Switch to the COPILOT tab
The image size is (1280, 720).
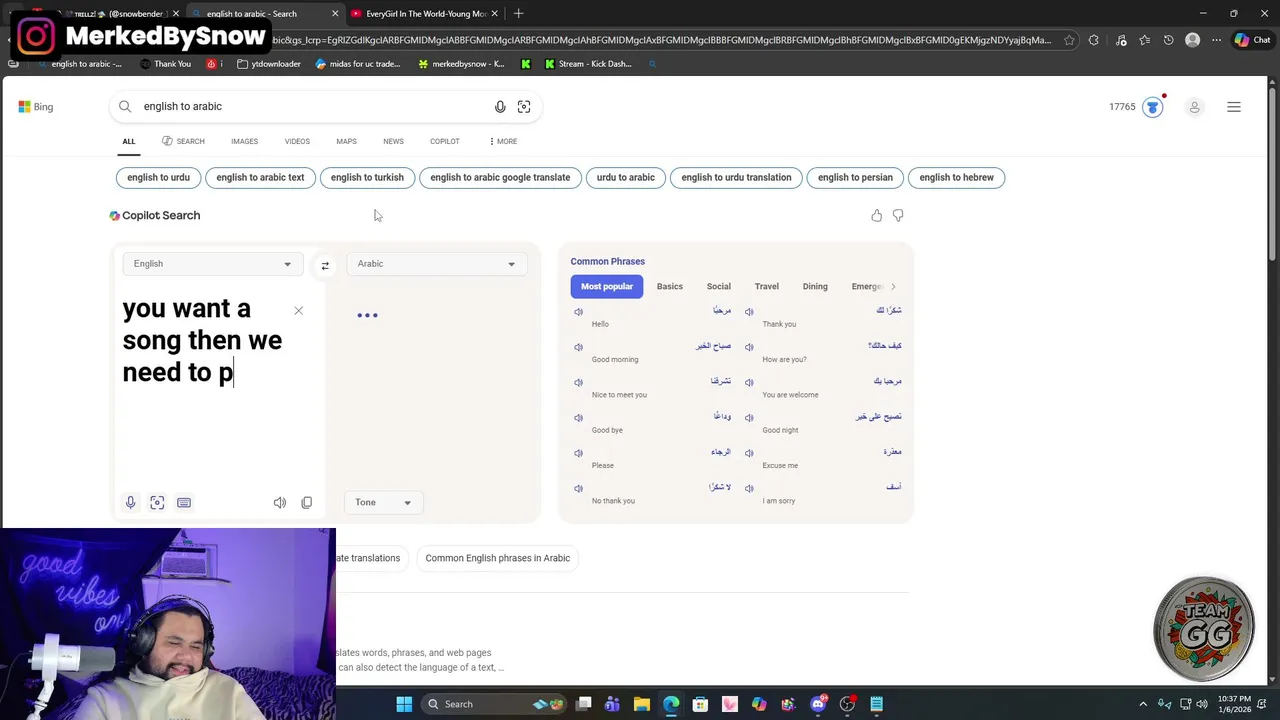[x=445, y=141]
